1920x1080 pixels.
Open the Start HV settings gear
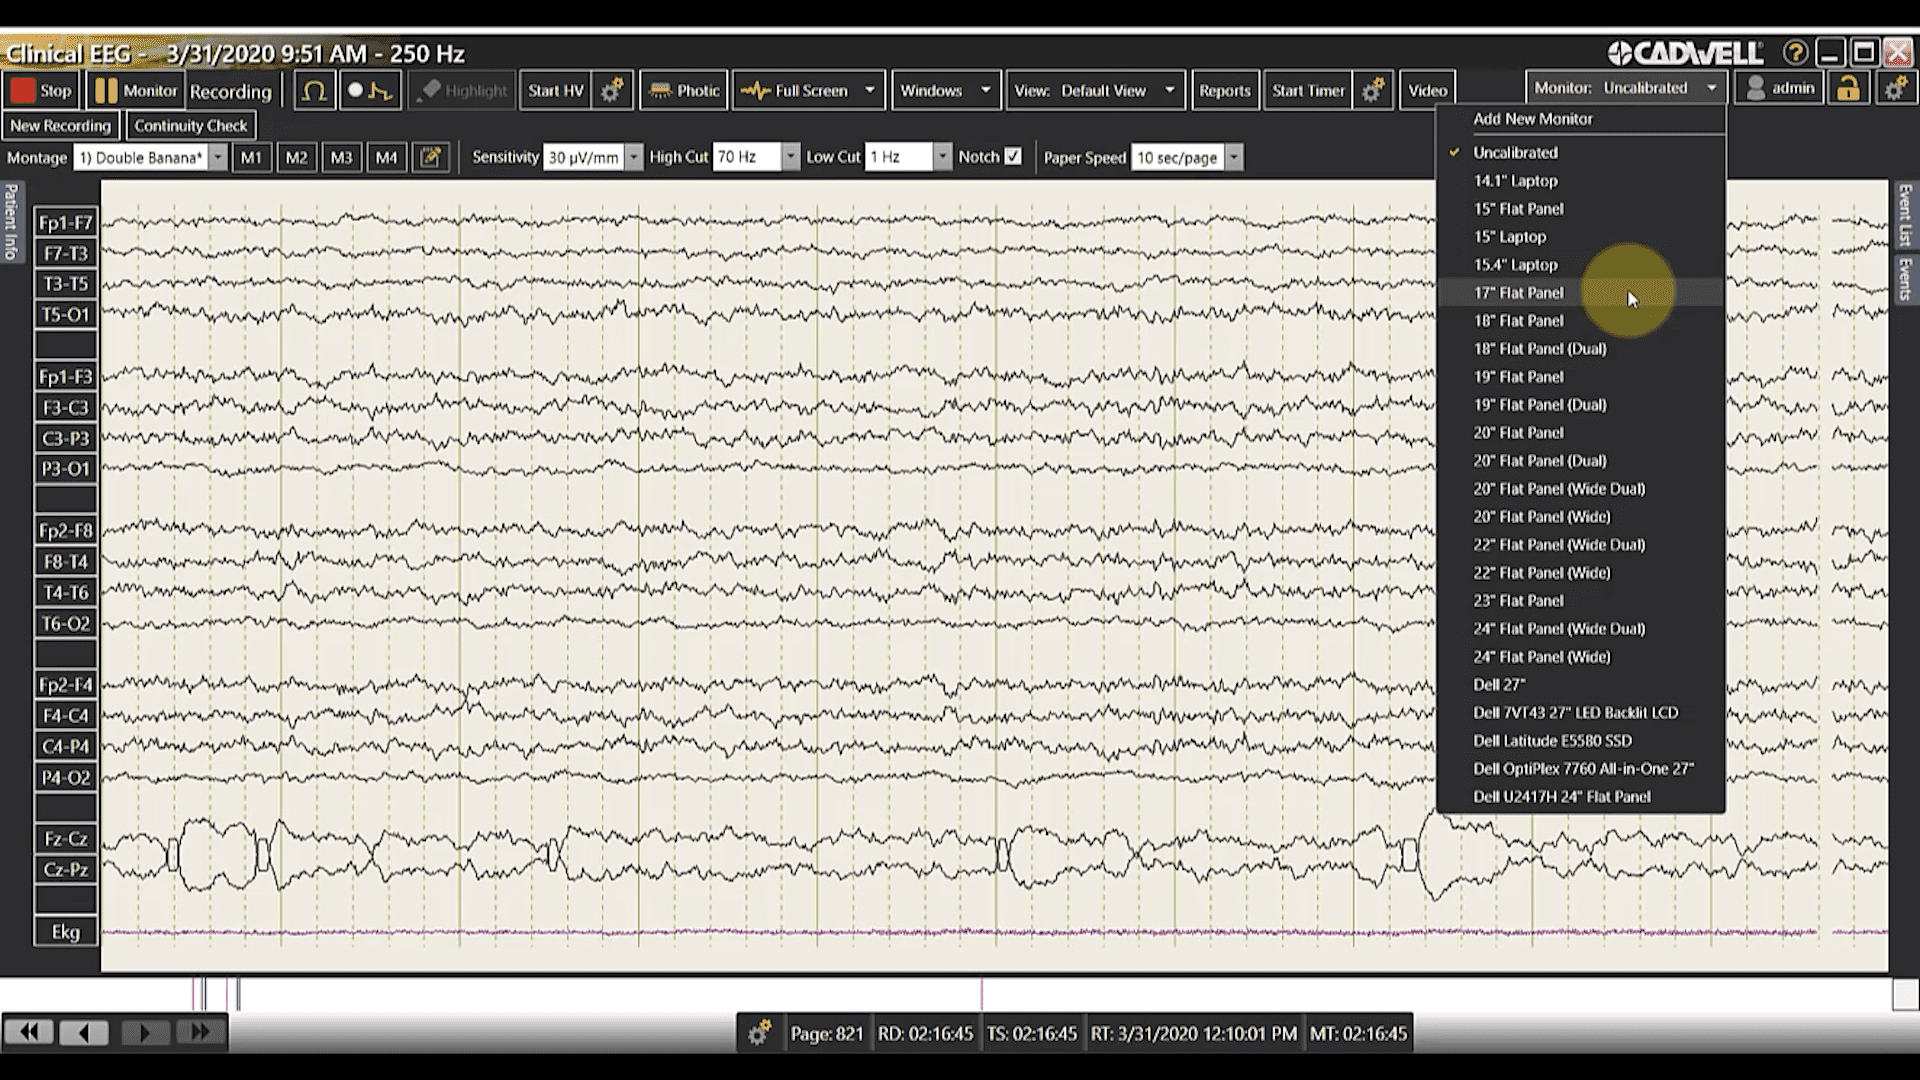[x=612, y=89]
